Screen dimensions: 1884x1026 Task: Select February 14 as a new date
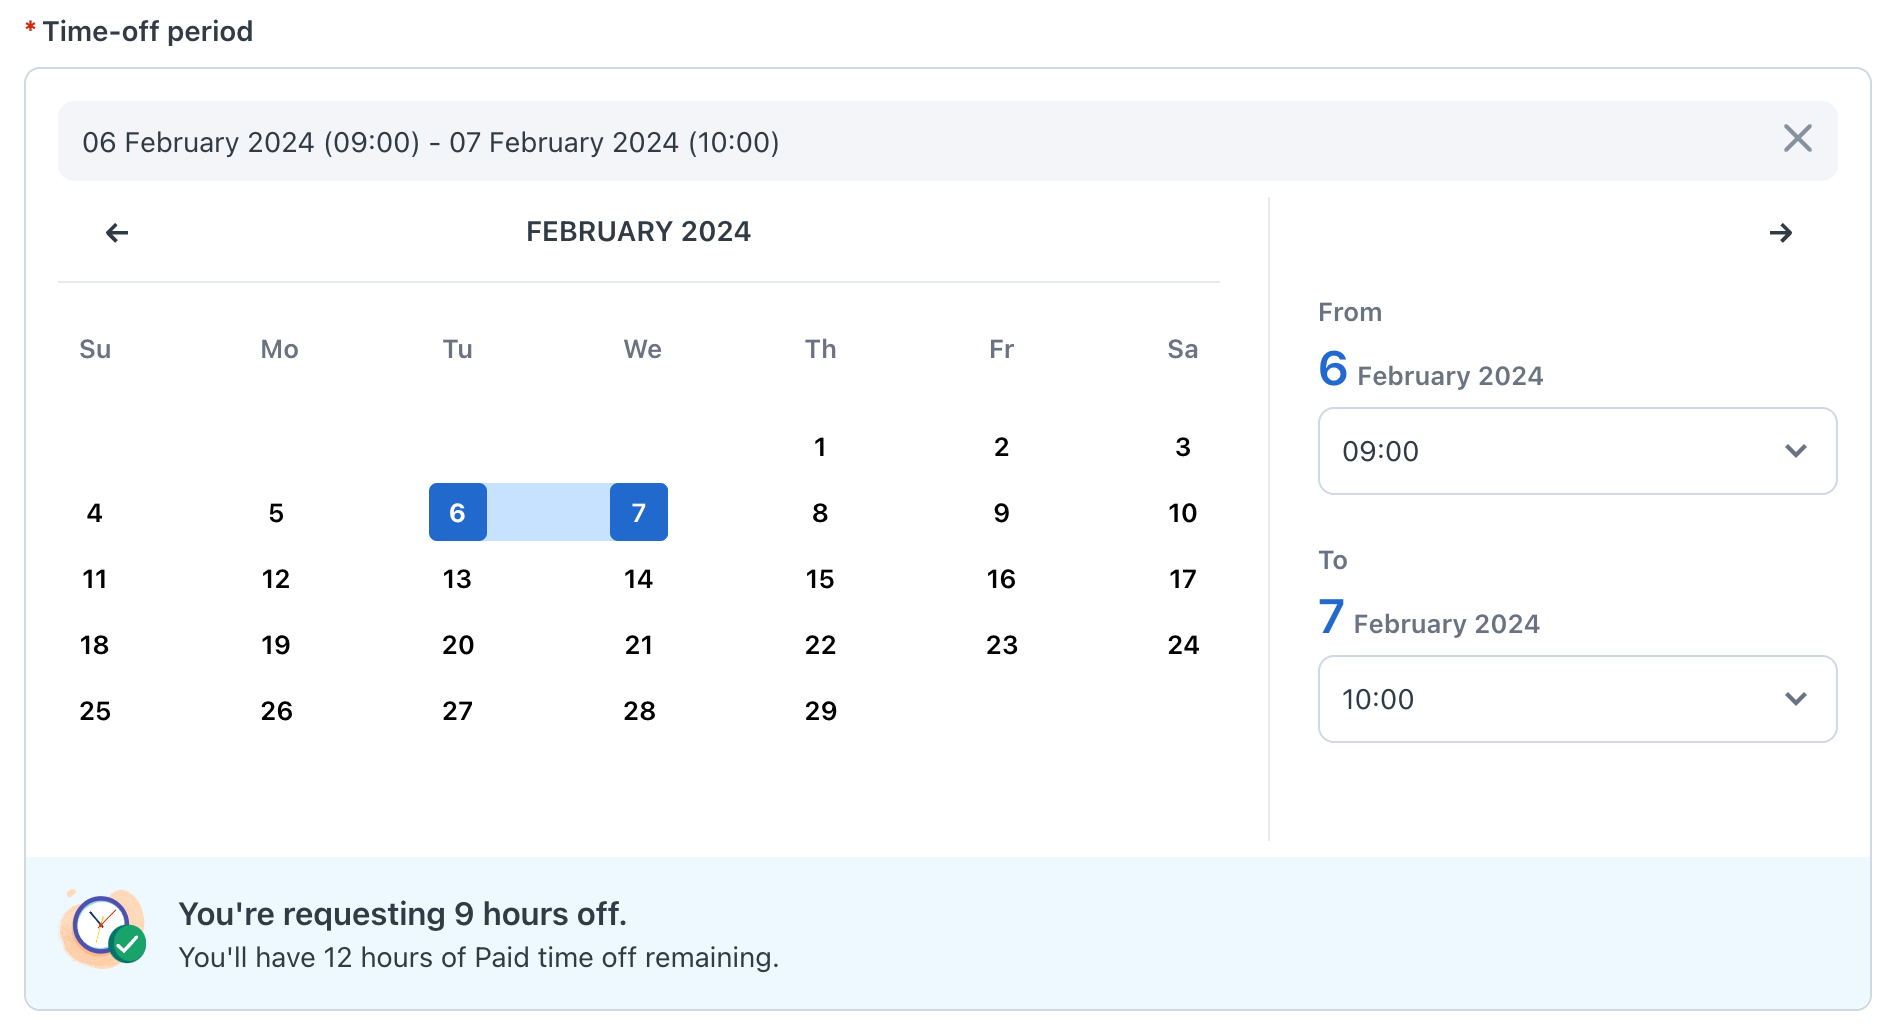click(639, 578)
